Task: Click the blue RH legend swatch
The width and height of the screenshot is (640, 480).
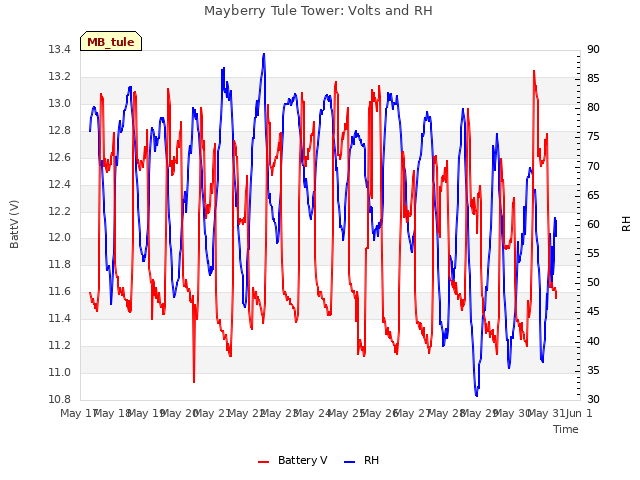Action: (x=350, y=462)
